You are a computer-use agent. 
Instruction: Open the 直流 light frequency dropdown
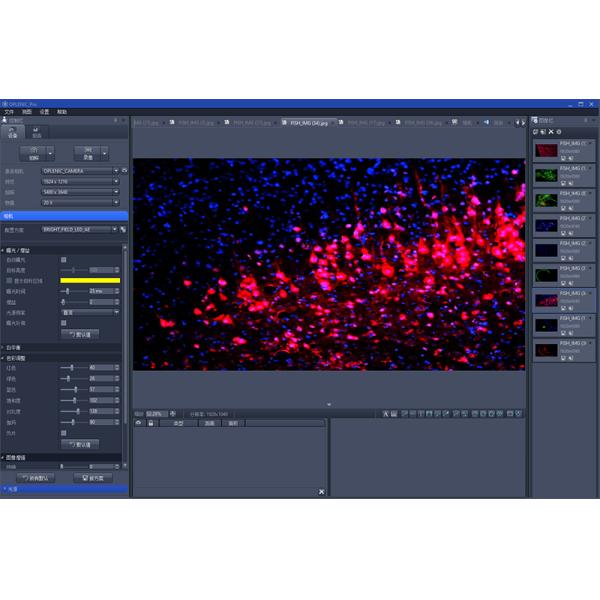(x=90, y=313)
